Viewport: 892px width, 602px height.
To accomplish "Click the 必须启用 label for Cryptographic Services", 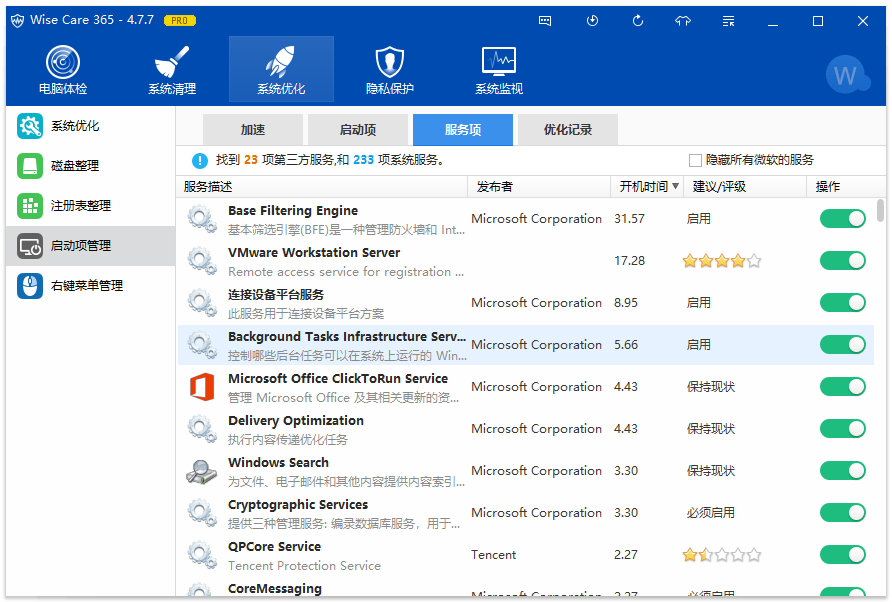I will pos(711,513).
